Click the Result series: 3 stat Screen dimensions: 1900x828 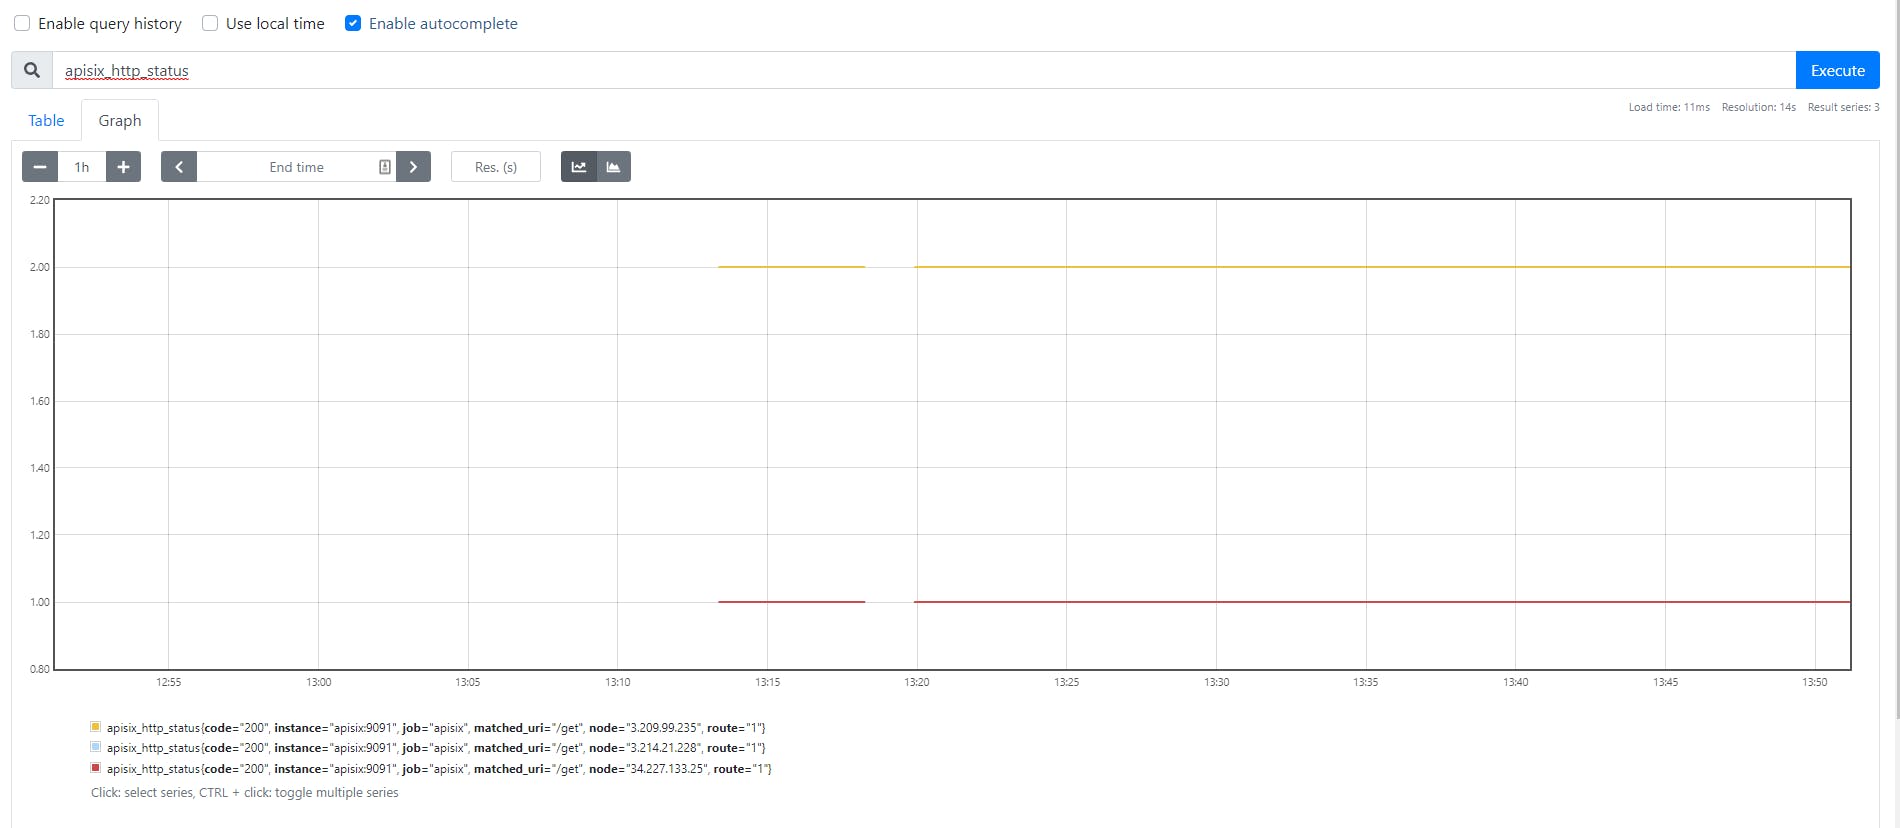1843,107
